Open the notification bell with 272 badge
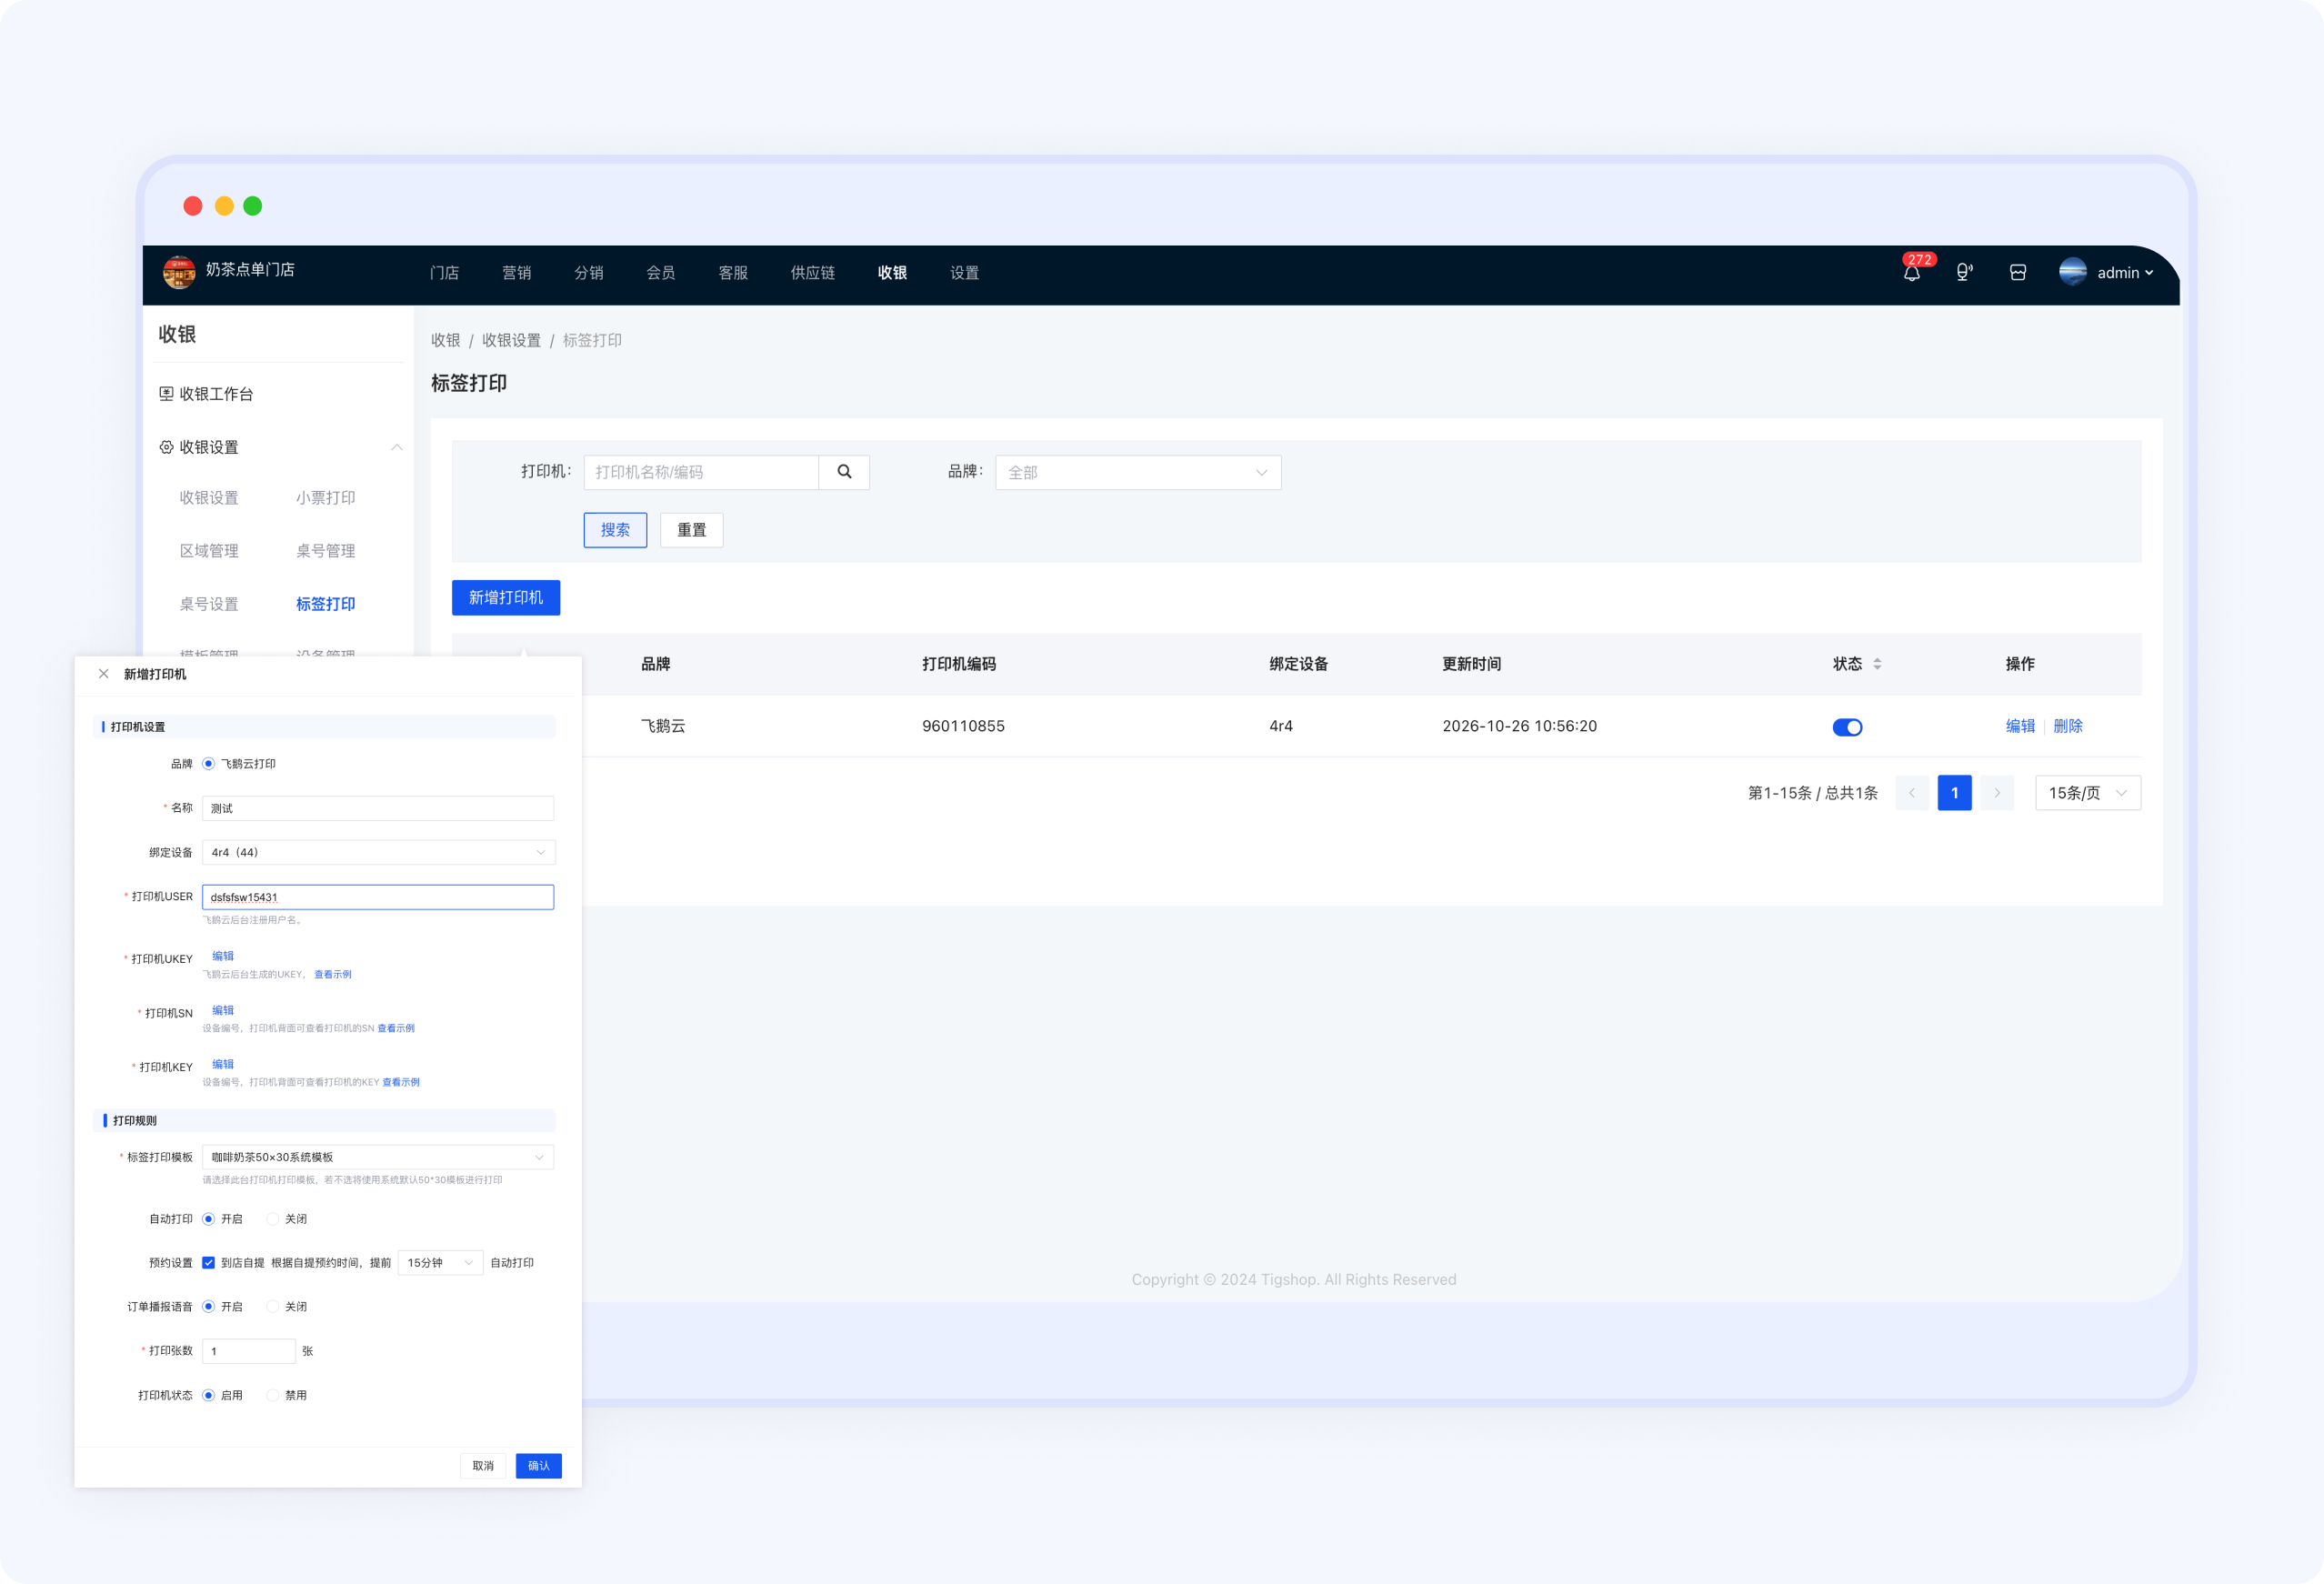This screenshot has width=2324, height=1584. (1911, 272)
